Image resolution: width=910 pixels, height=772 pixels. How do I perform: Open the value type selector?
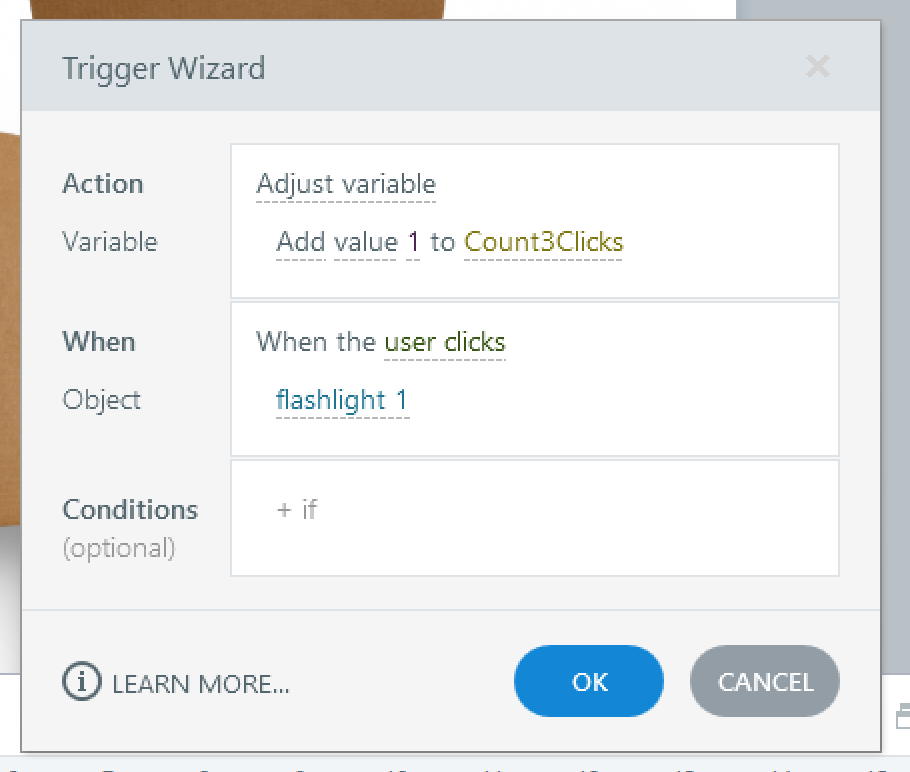point(365,243)
